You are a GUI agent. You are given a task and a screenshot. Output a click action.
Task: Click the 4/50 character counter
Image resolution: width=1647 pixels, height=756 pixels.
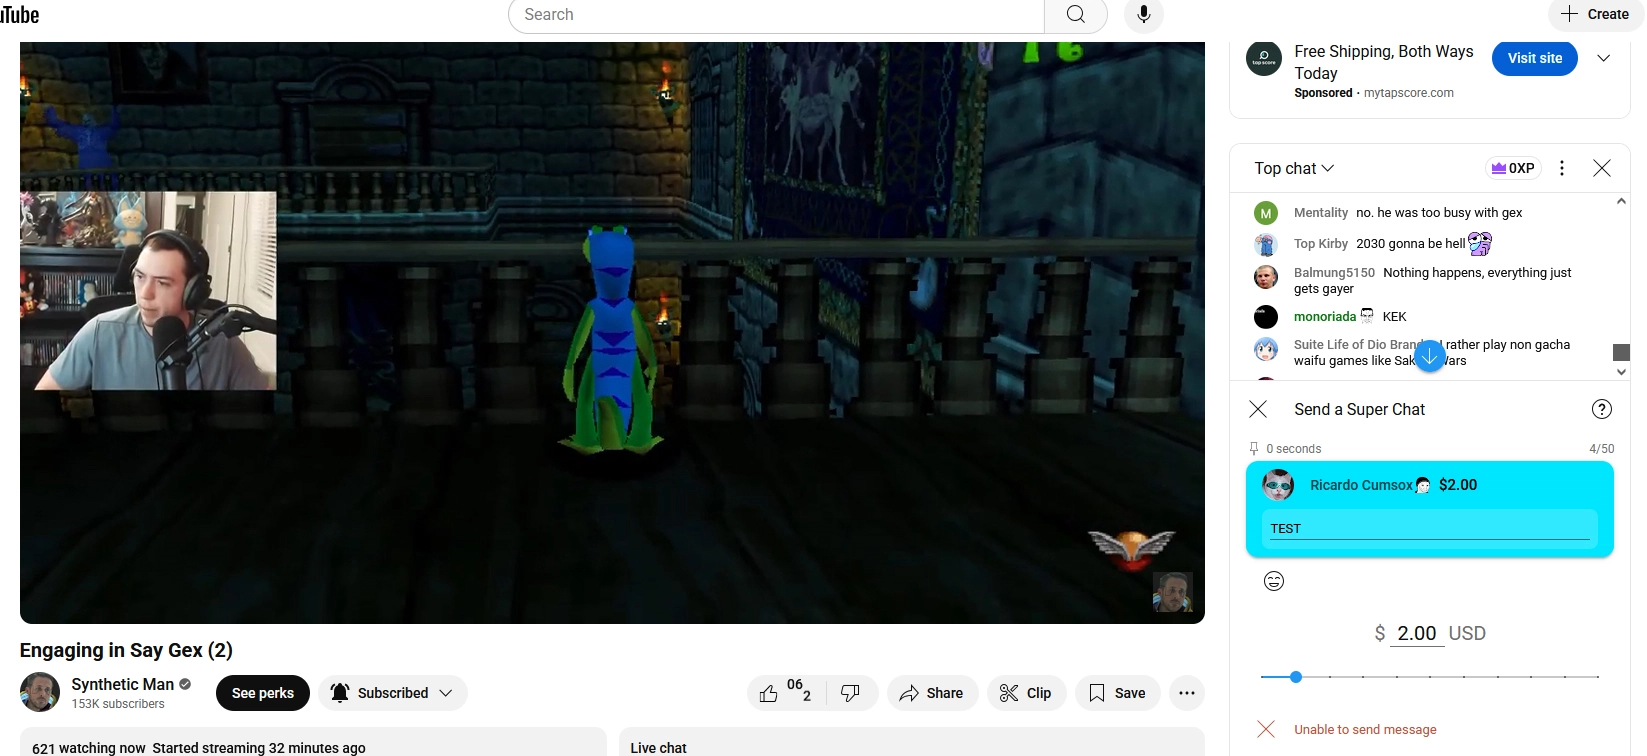pos(1602,449)
